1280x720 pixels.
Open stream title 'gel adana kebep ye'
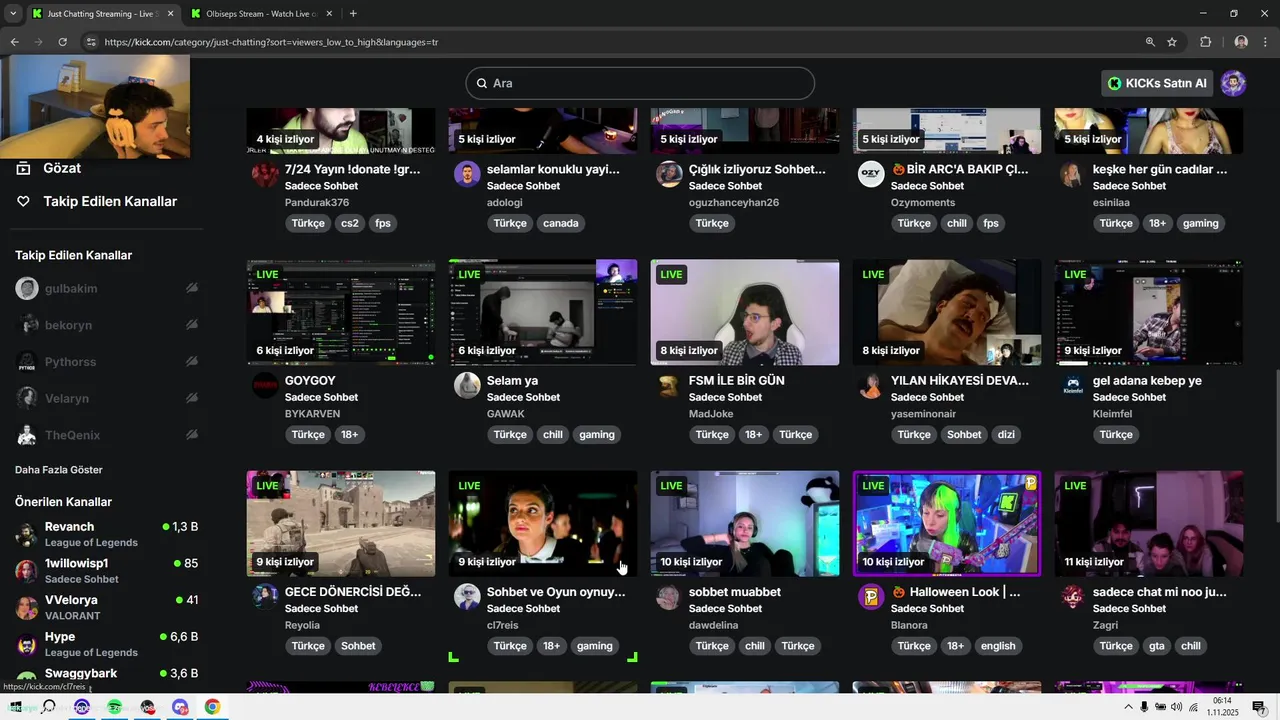point(1147,381)
